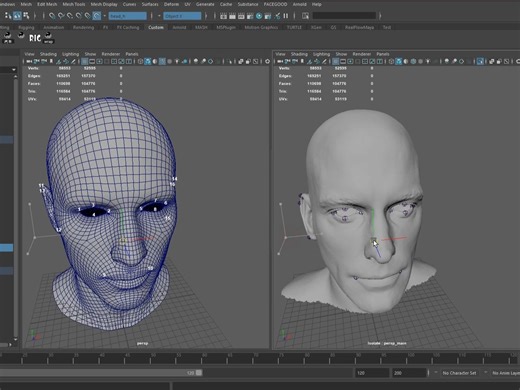Click the wrap shelf script icon
Viewport: 520px width, 390px height.
point(48,38)
